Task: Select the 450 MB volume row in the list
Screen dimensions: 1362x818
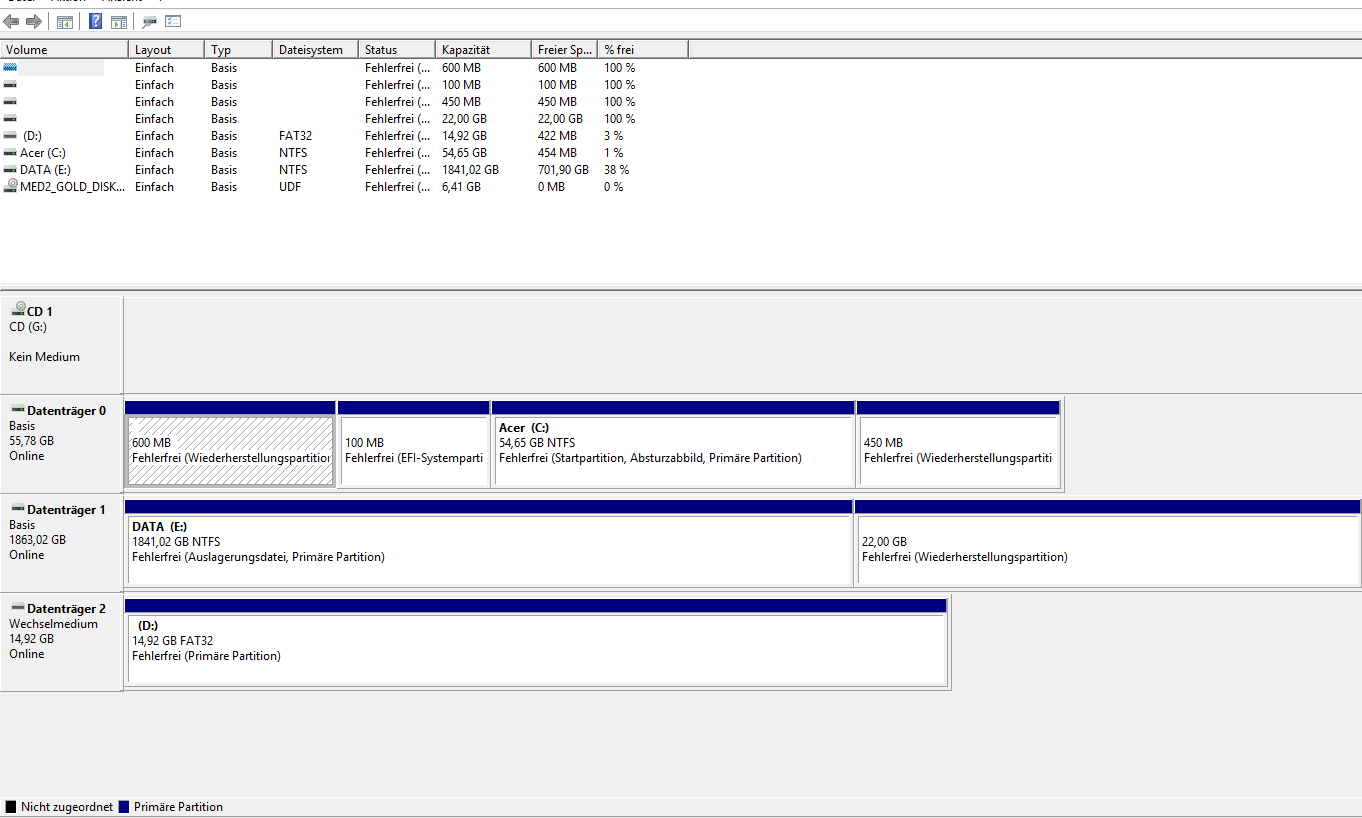Action: point(344,102)
